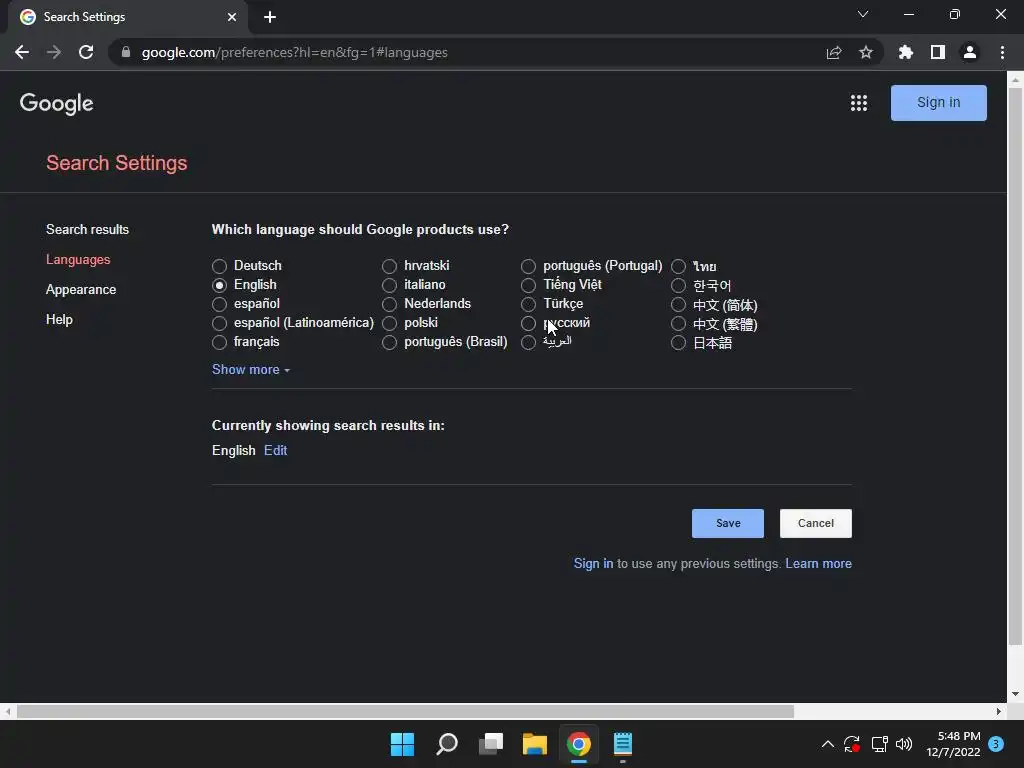
Task: Click the horizontal scrollbar thumb
Action: coord(405,711)
